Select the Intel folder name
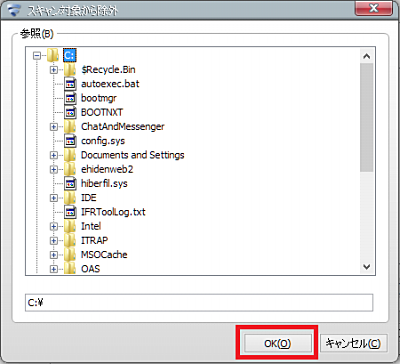 [91, 226]
